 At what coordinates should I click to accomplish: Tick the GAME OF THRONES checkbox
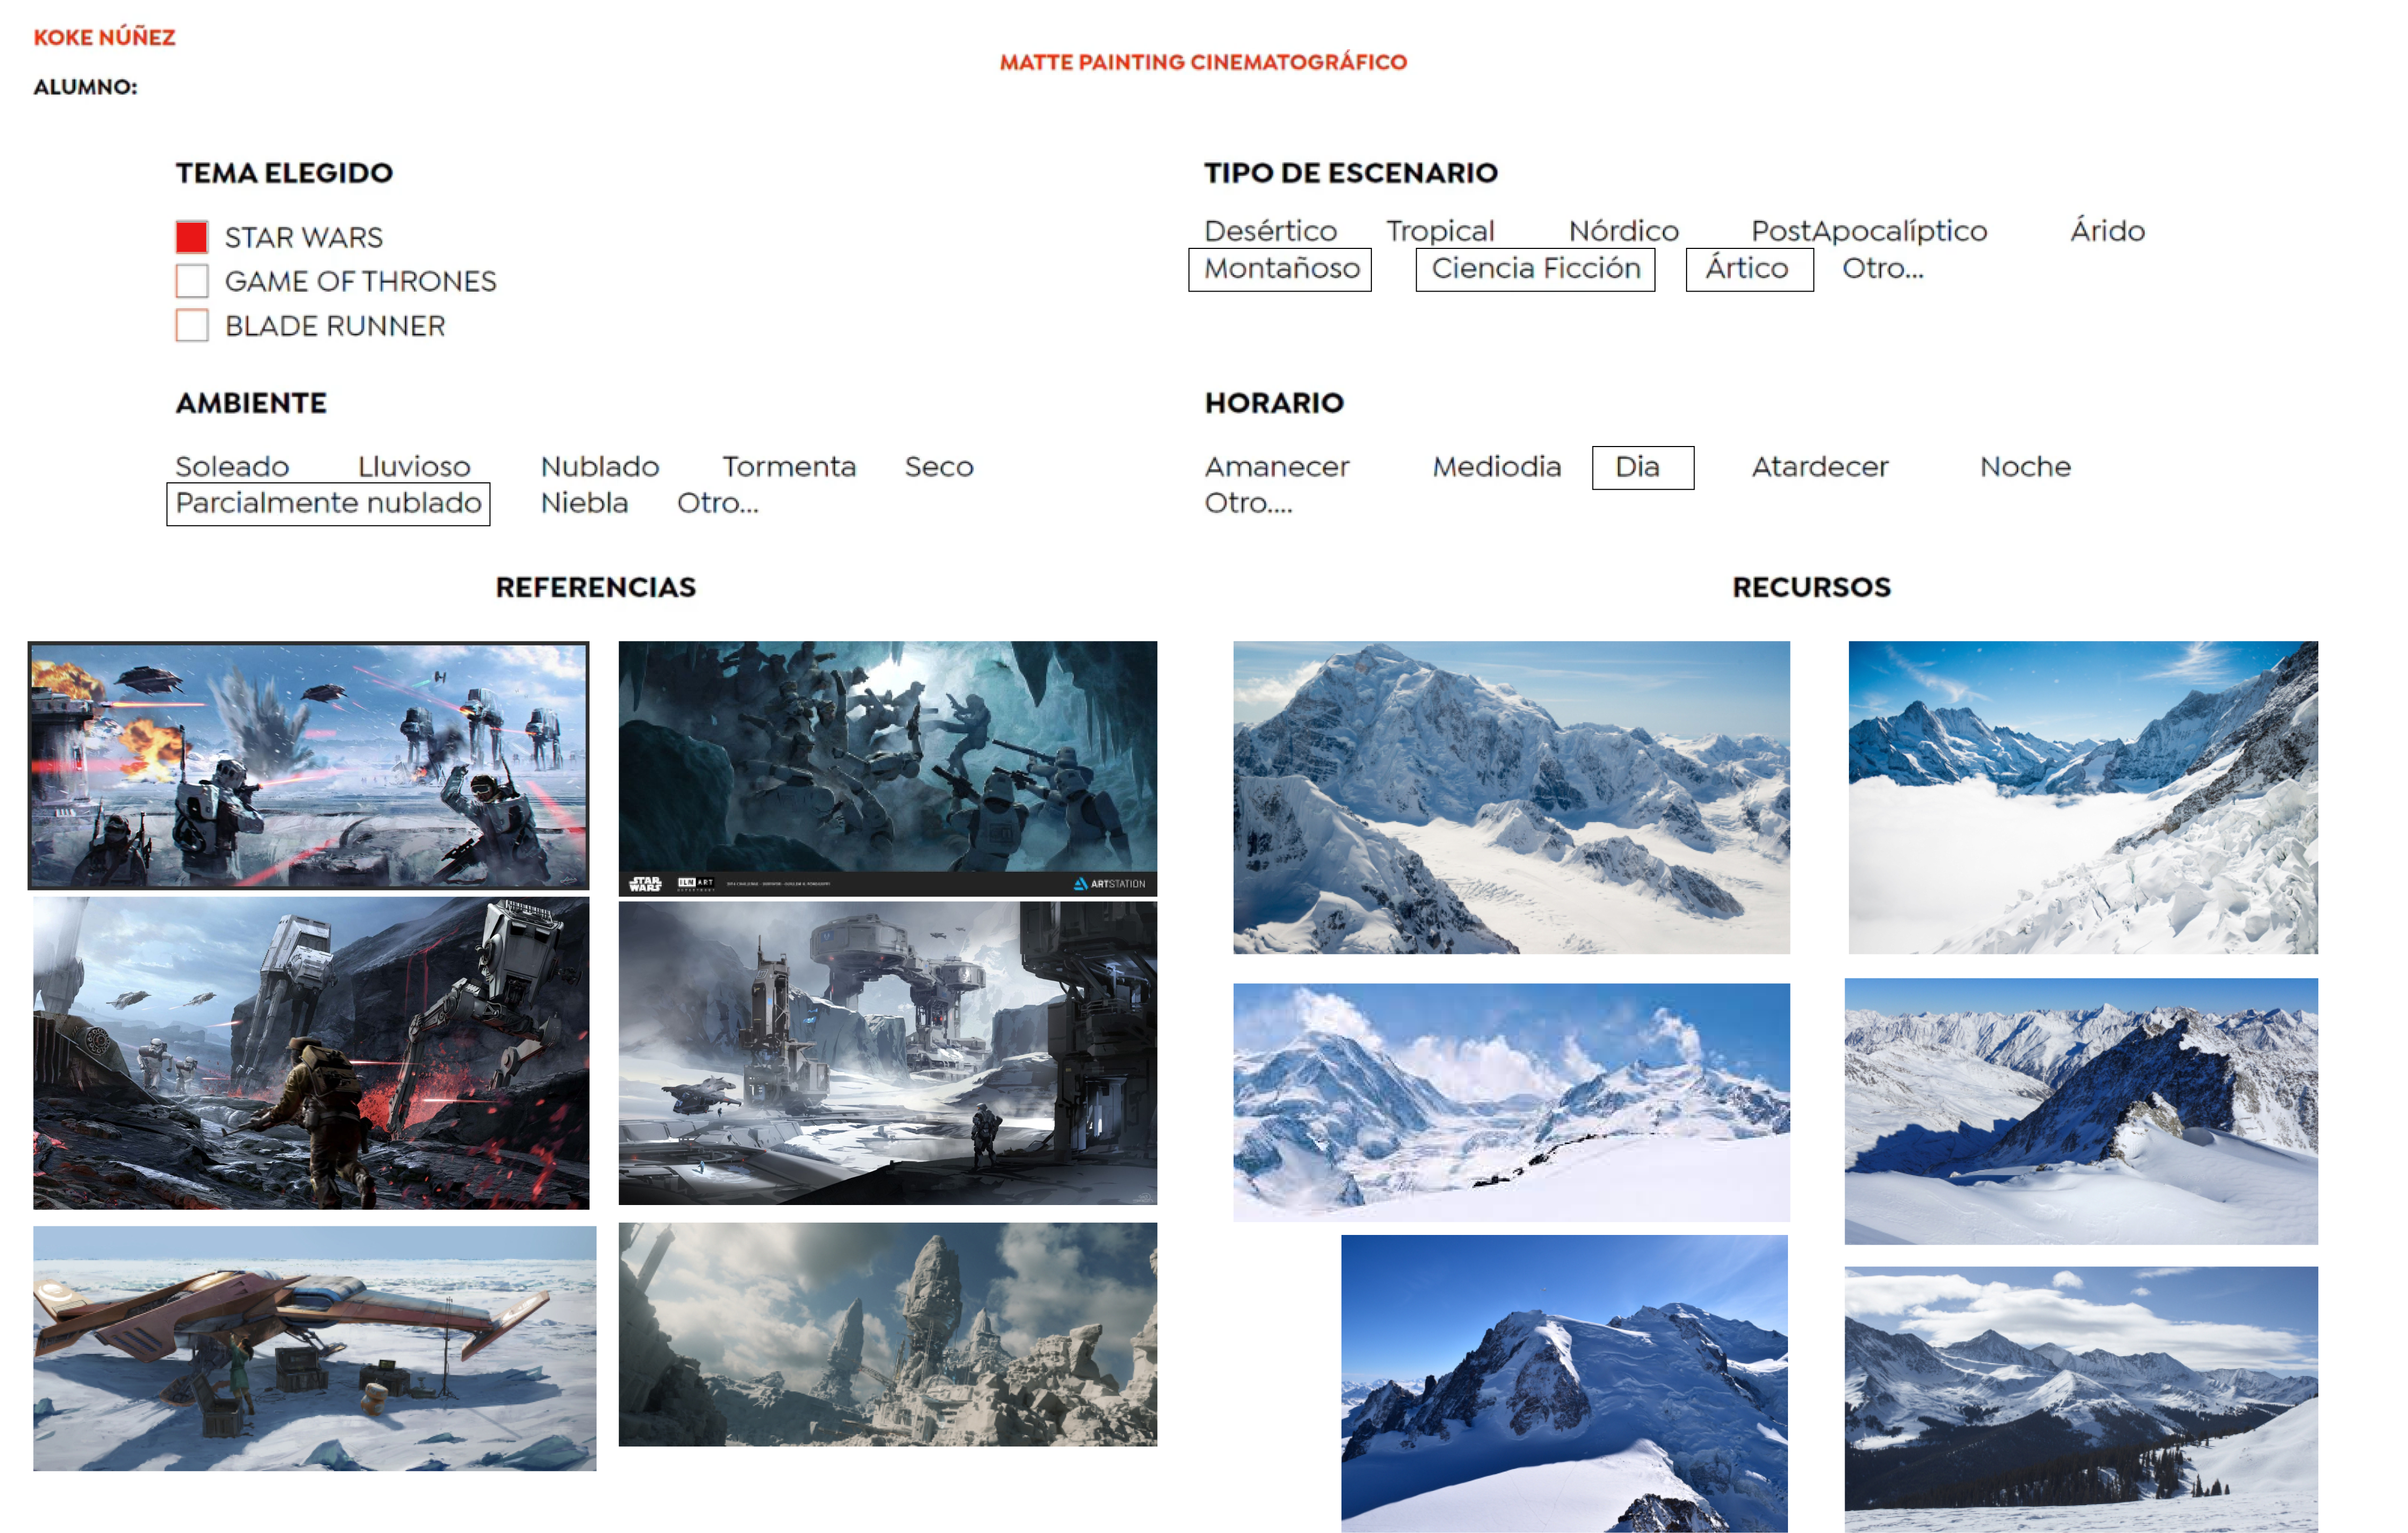click(191, 281)
